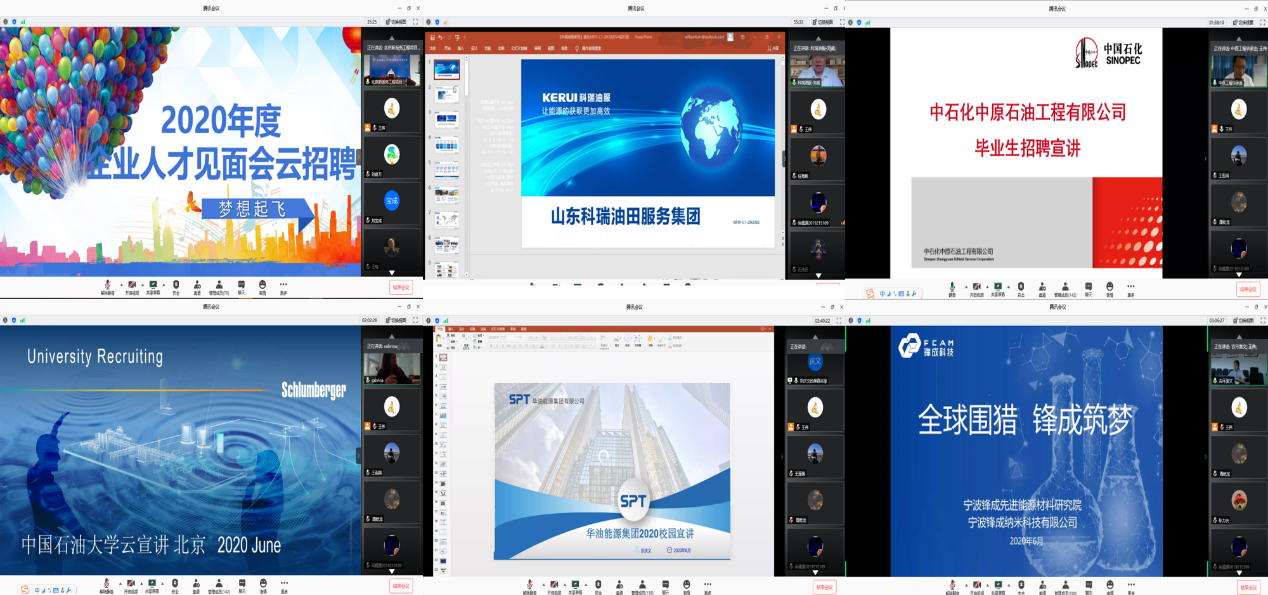The image size is (1268, 595).
Task: Enter fullscreen in the balloon-slide meeting window
Action: point(415,21)
